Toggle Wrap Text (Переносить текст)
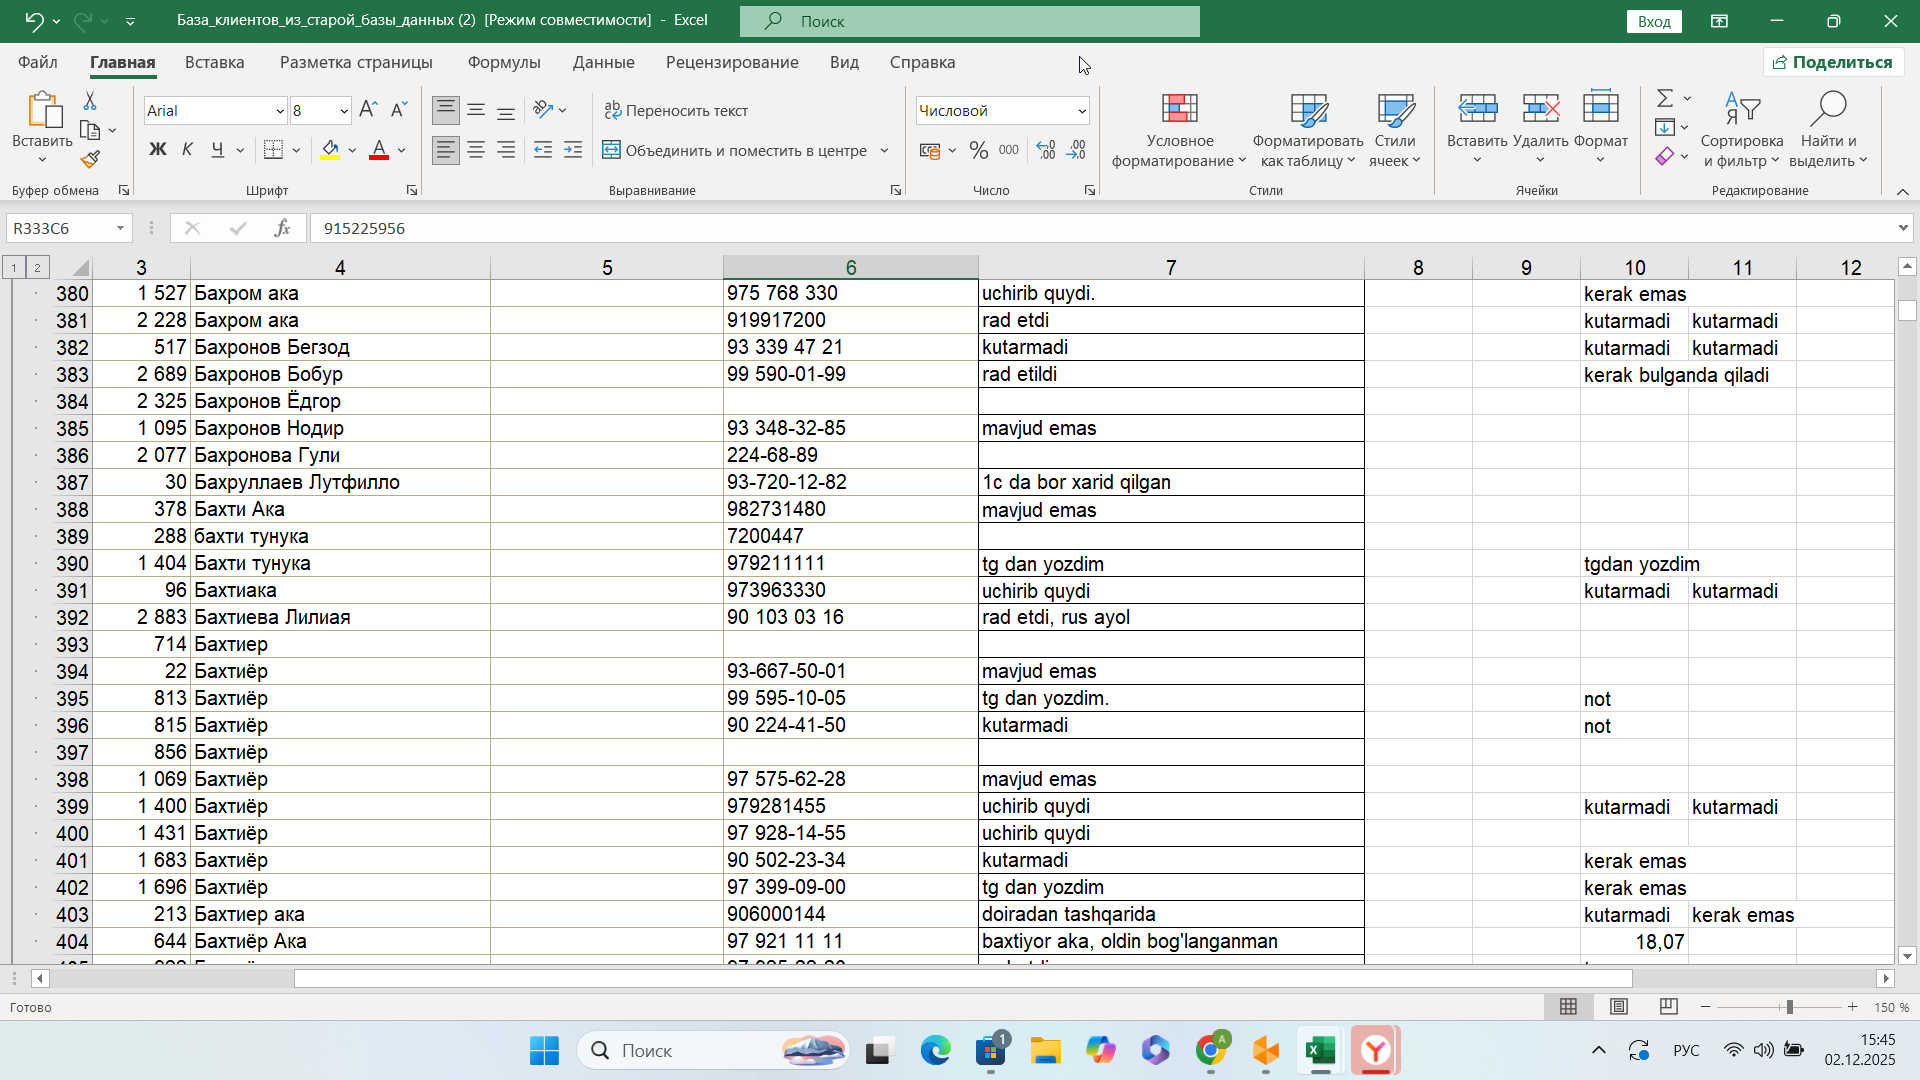This screenshot has height=1080, width=1920. click(x=676, y=110)
